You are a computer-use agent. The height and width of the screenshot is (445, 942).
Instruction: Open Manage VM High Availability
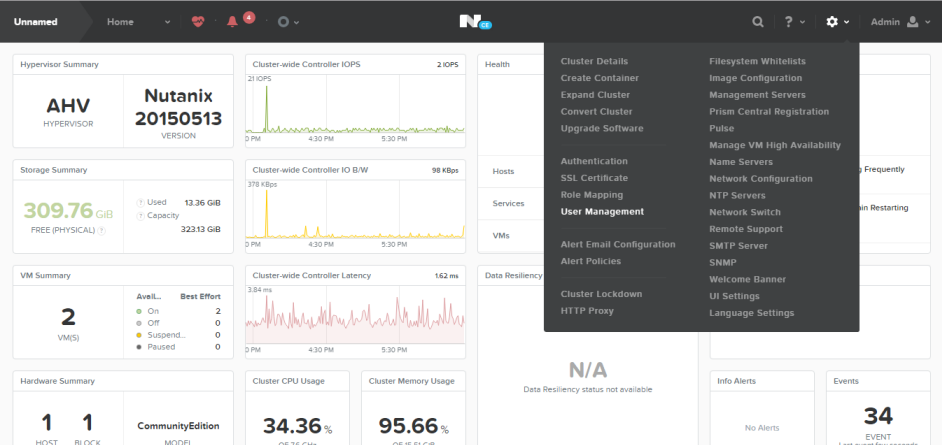[x=775, y=145]
